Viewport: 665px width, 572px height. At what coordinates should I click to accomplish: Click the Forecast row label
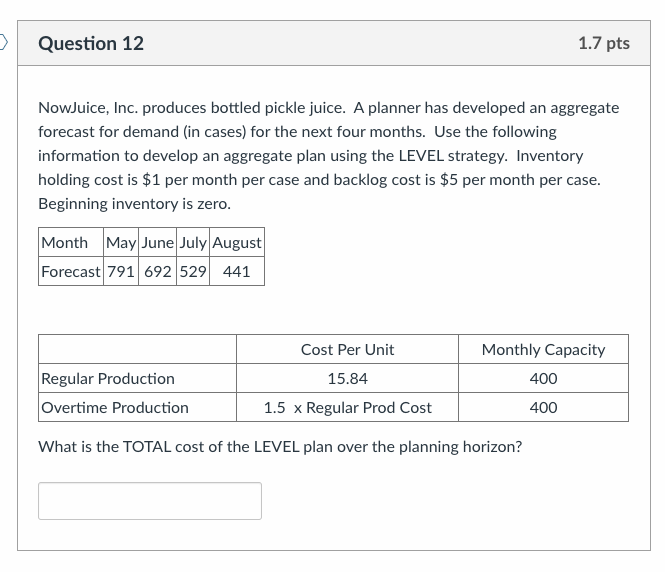point(71,271)
